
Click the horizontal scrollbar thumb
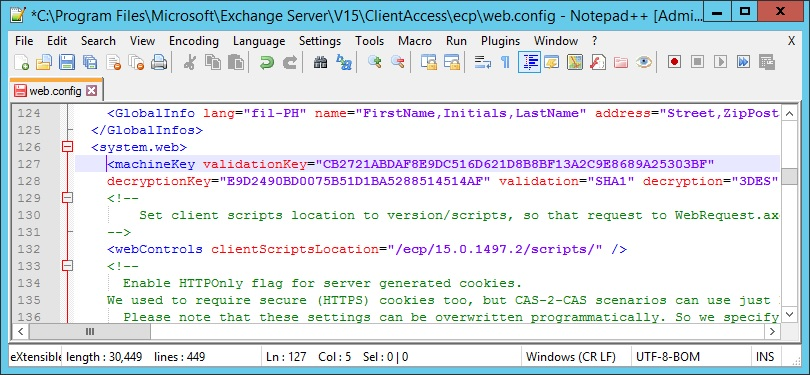[x=89, y=331]
